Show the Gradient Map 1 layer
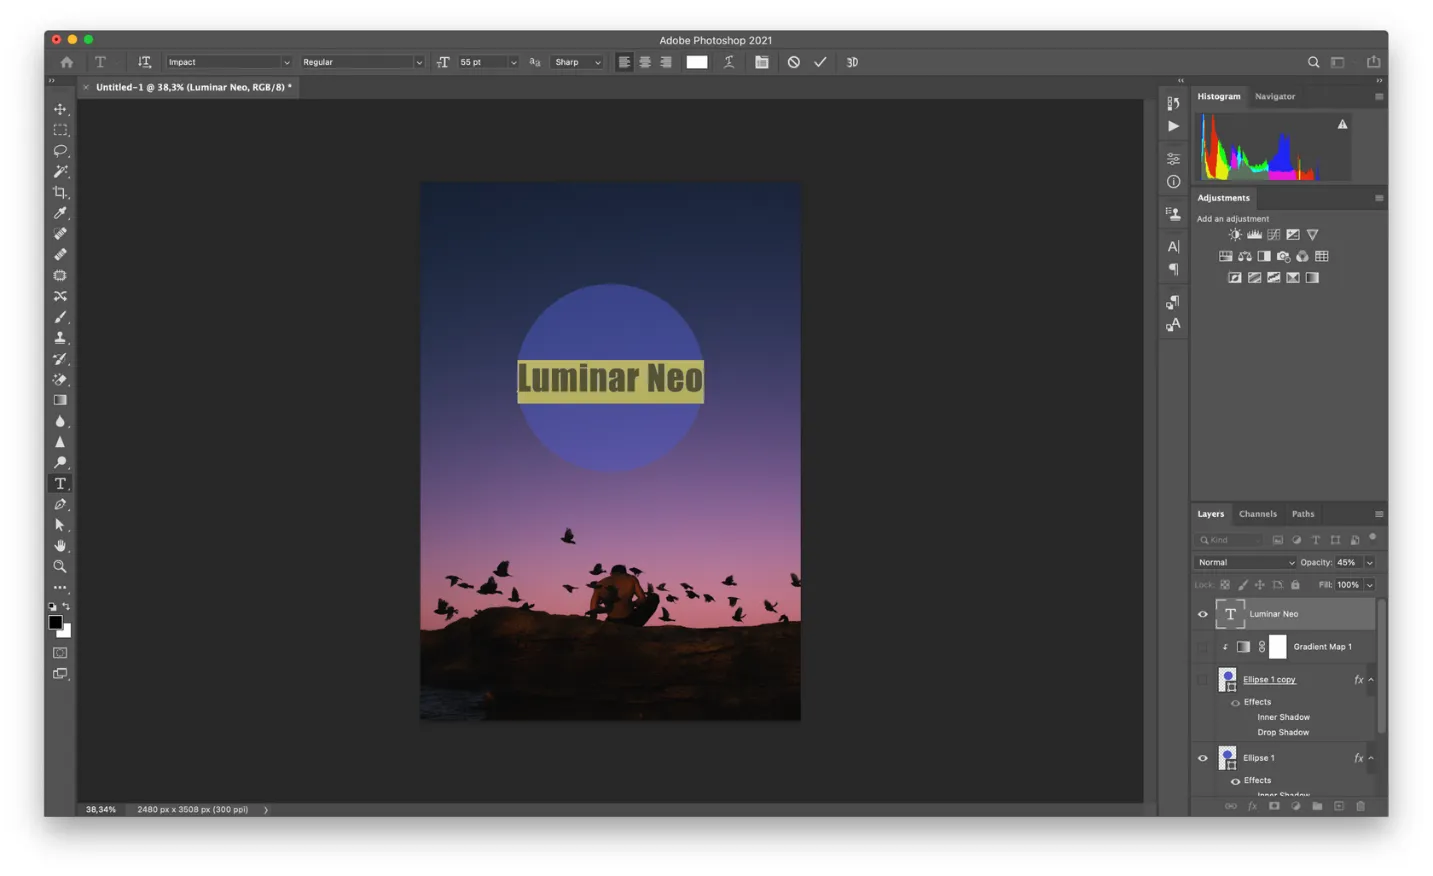Image resolution: width=1433 pixels, height=876 pixels. coord(1203,647)
